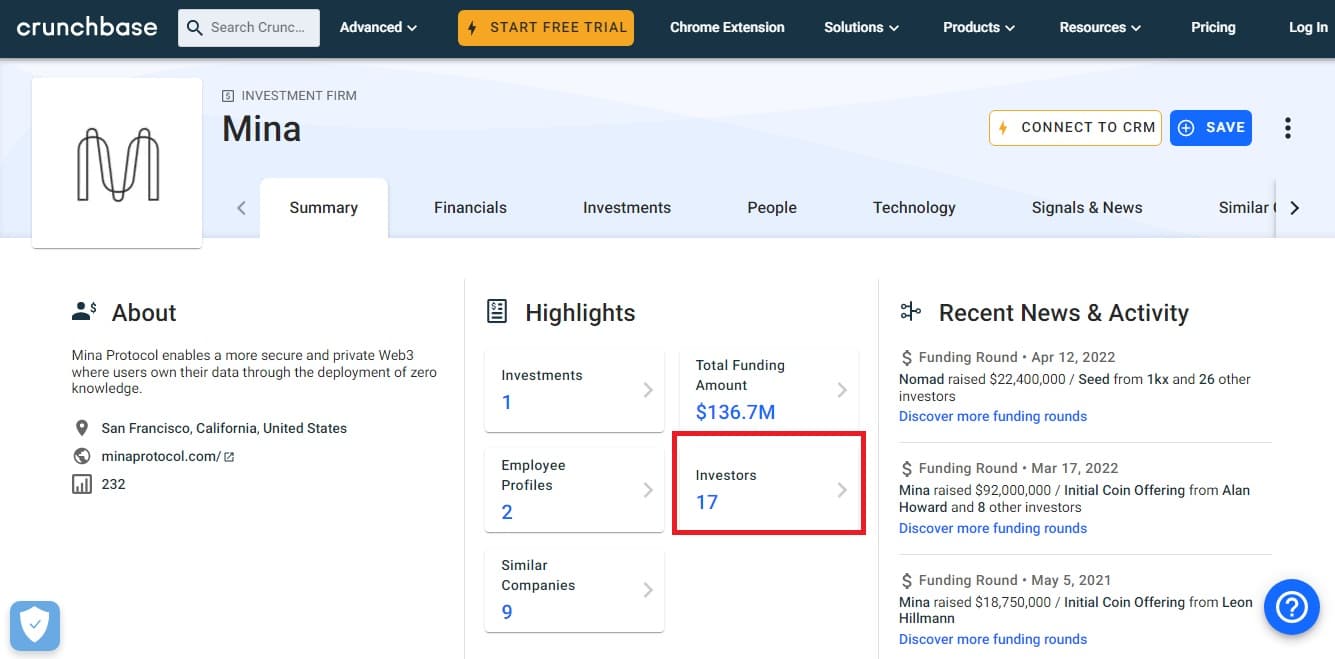Screen dimensions: 1335x659
Task: Click the 1kx investor link
Action: (1157, 379)
